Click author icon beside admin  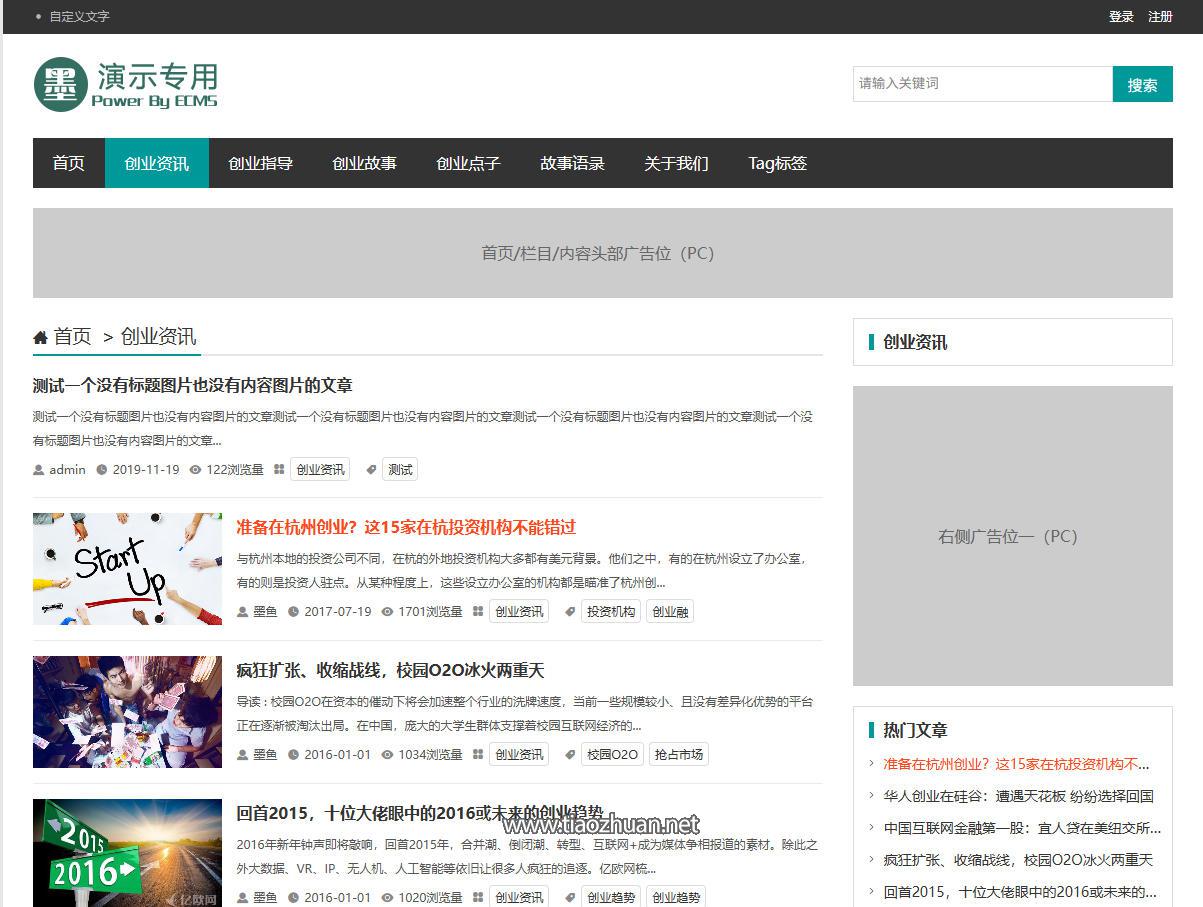[39, 470]
